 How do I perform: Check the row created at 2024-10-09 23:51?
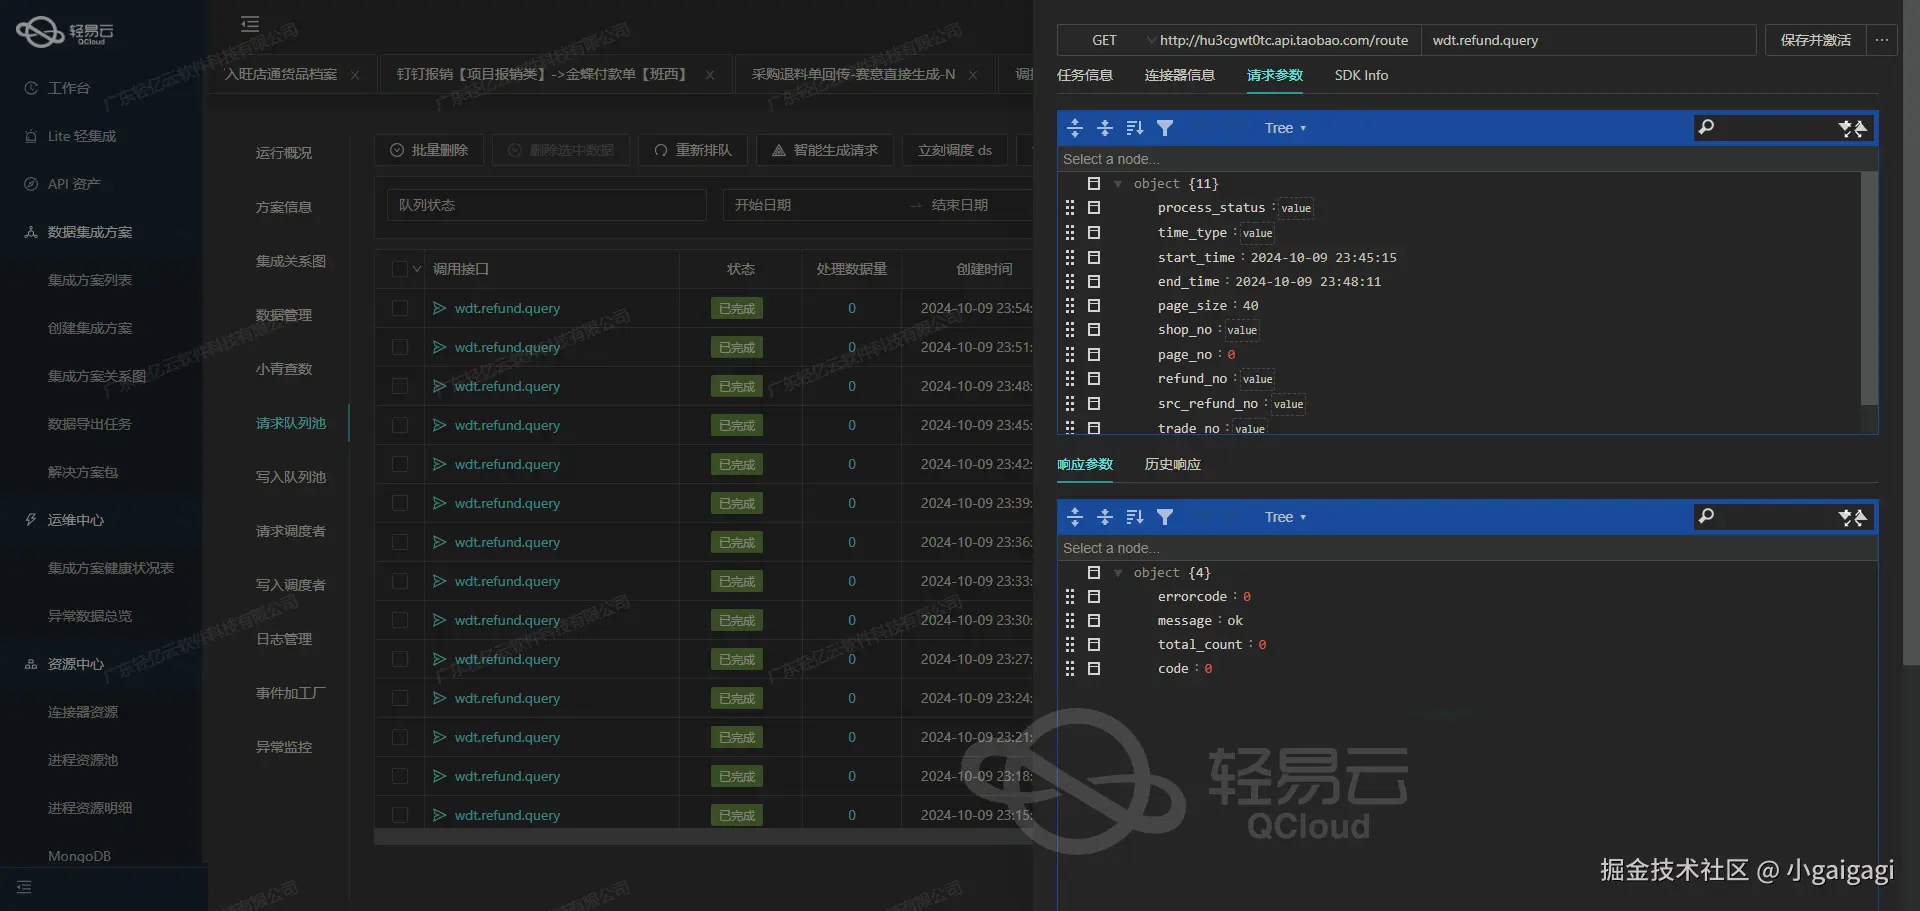400,347
